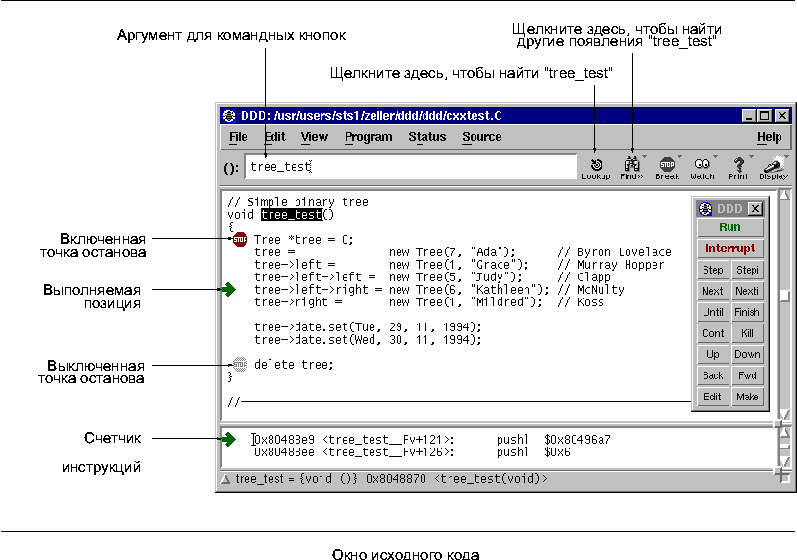This screenshot has width=797, height=560.
Task: Click the DDD icon in command tool panel
Action: coord(706,208)
